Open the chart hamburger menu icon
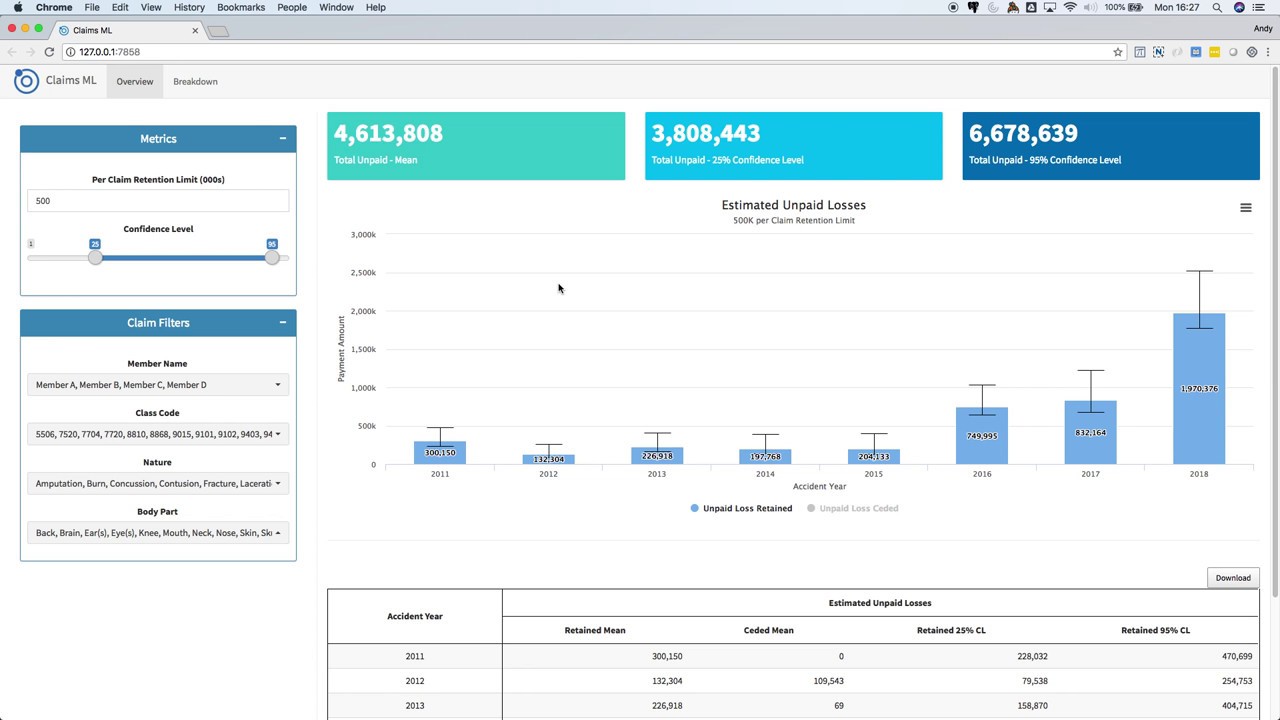The height and width of the screenshot is (720, 1280). point(1246,208)
